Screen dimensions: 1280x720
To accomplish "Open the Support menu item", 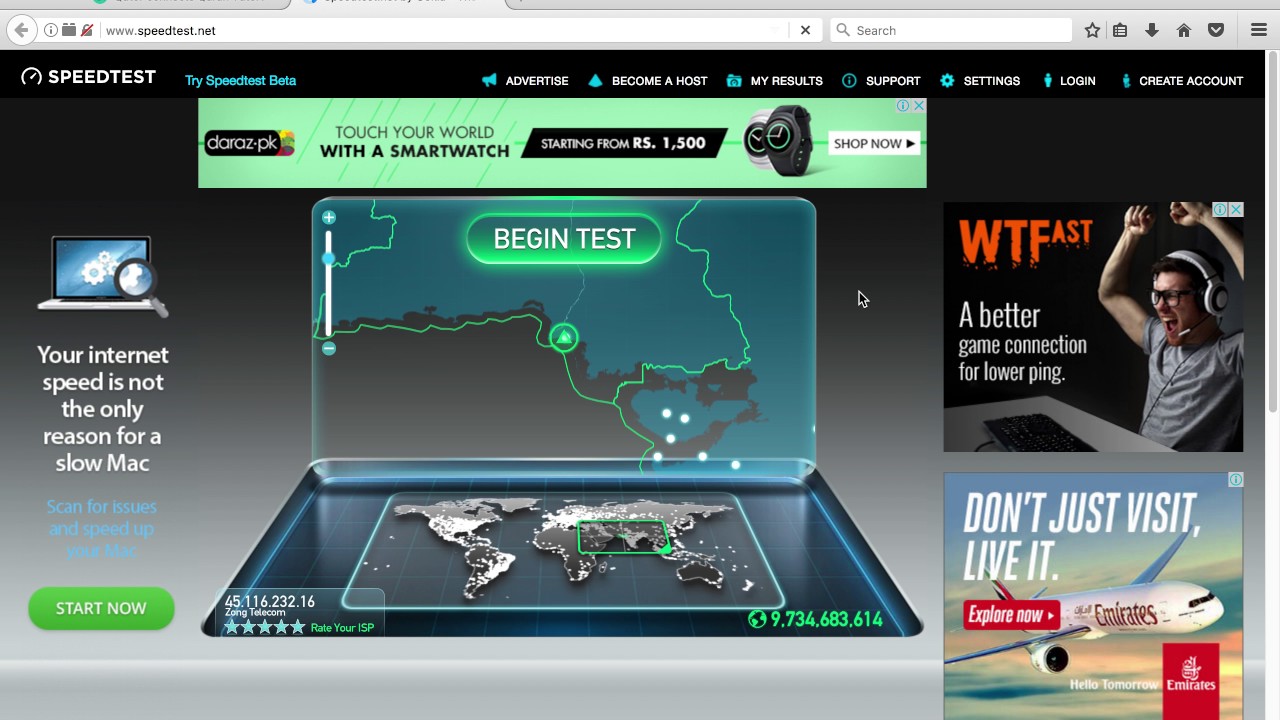I will (x=881, y=81).
